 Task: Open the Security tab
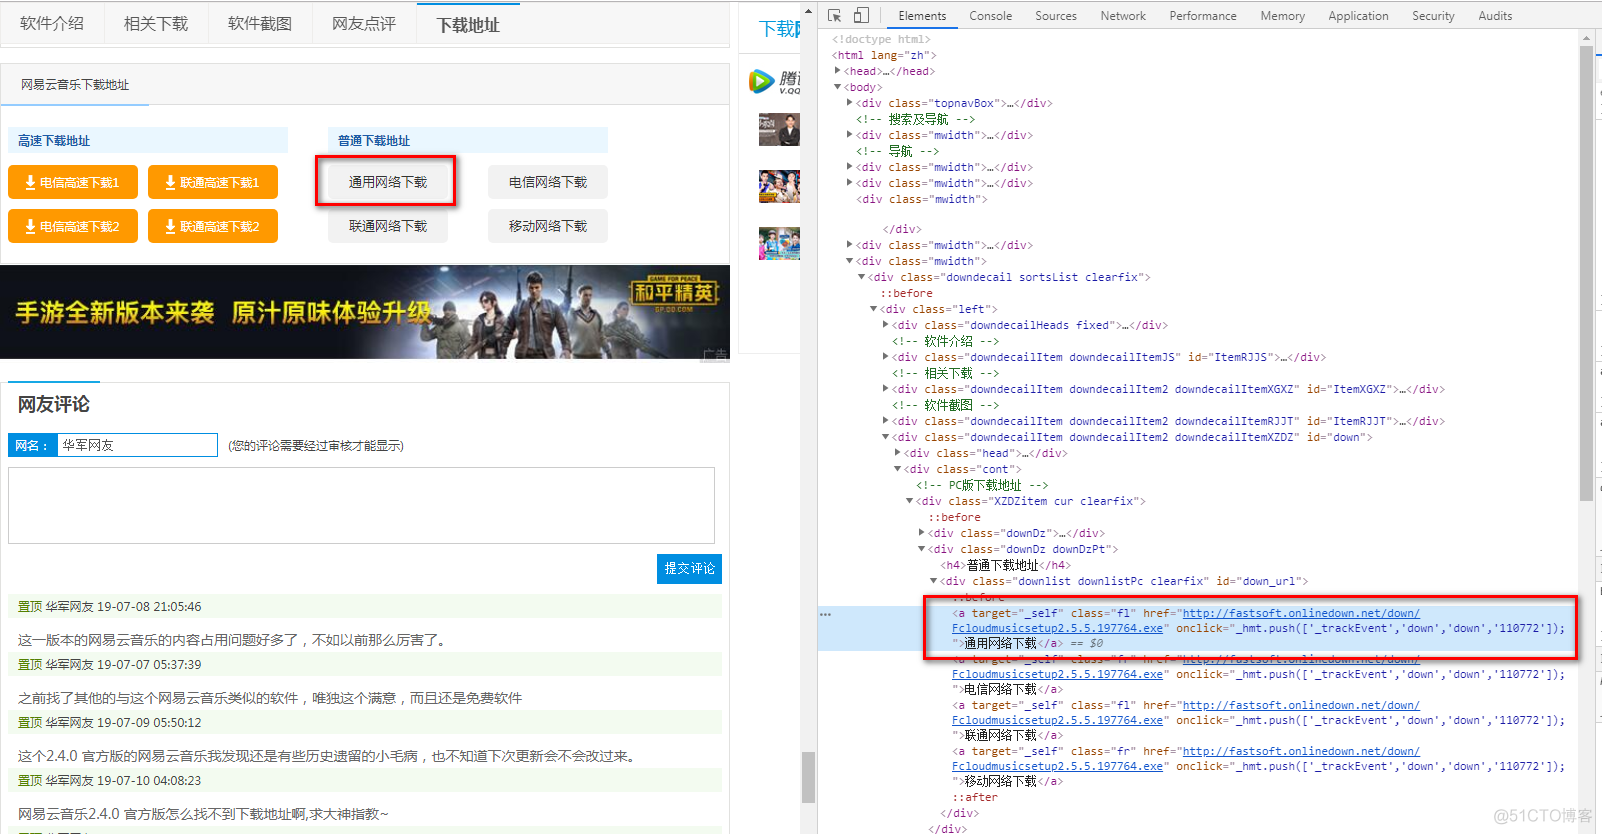pos(1433,16)
